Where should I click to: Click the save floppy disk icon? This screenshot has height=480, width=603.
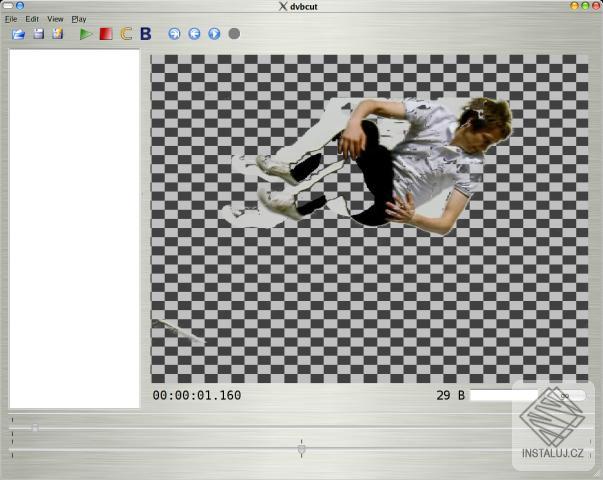coord(38,34)
